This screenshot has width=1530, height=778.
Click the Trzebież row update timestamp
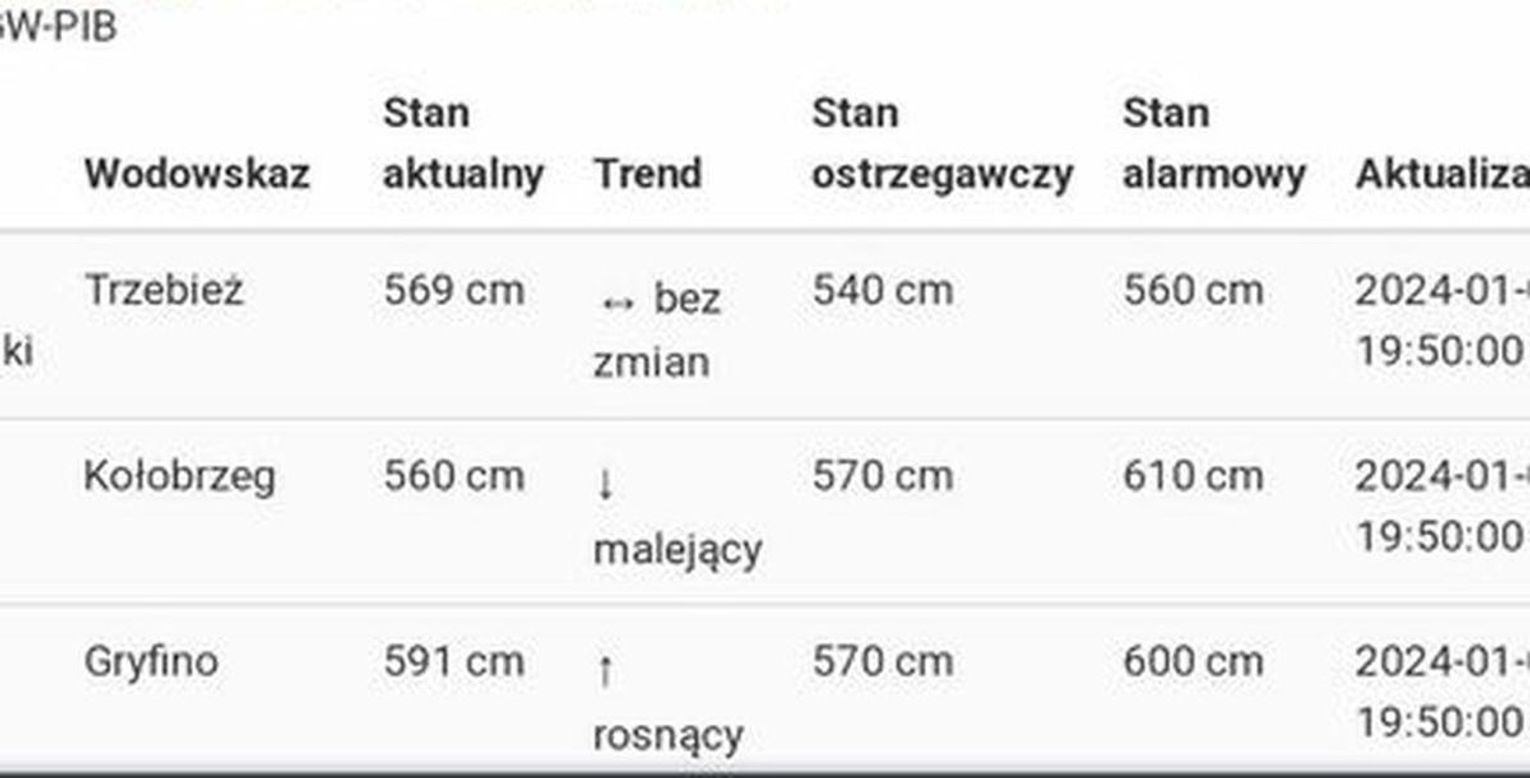(1440, 321)
